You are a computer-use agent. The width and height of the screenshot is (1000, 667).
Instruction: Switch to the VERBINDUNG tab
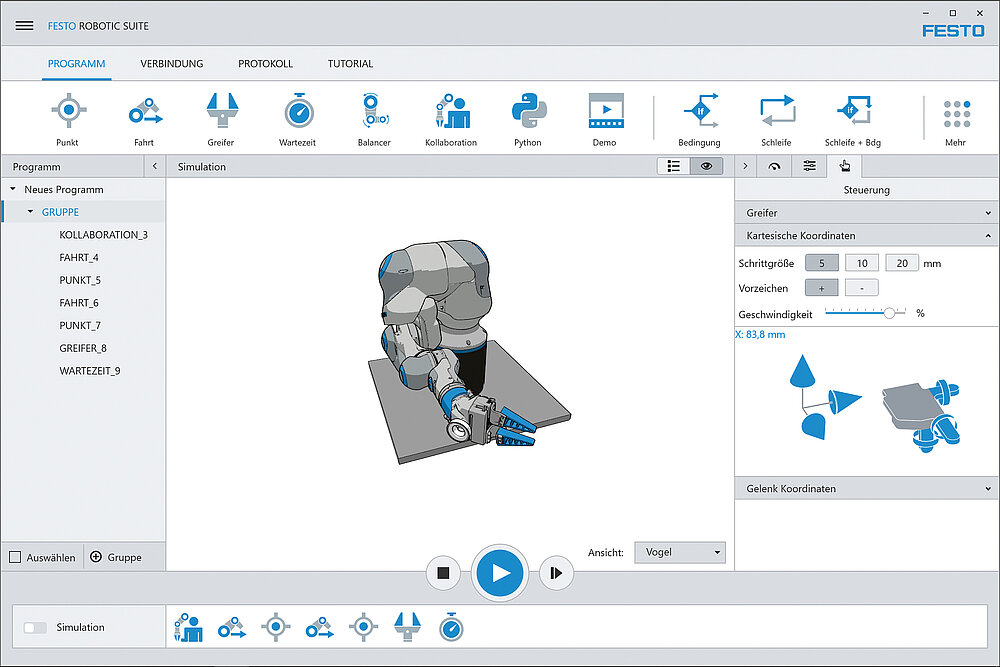point(171,64)
